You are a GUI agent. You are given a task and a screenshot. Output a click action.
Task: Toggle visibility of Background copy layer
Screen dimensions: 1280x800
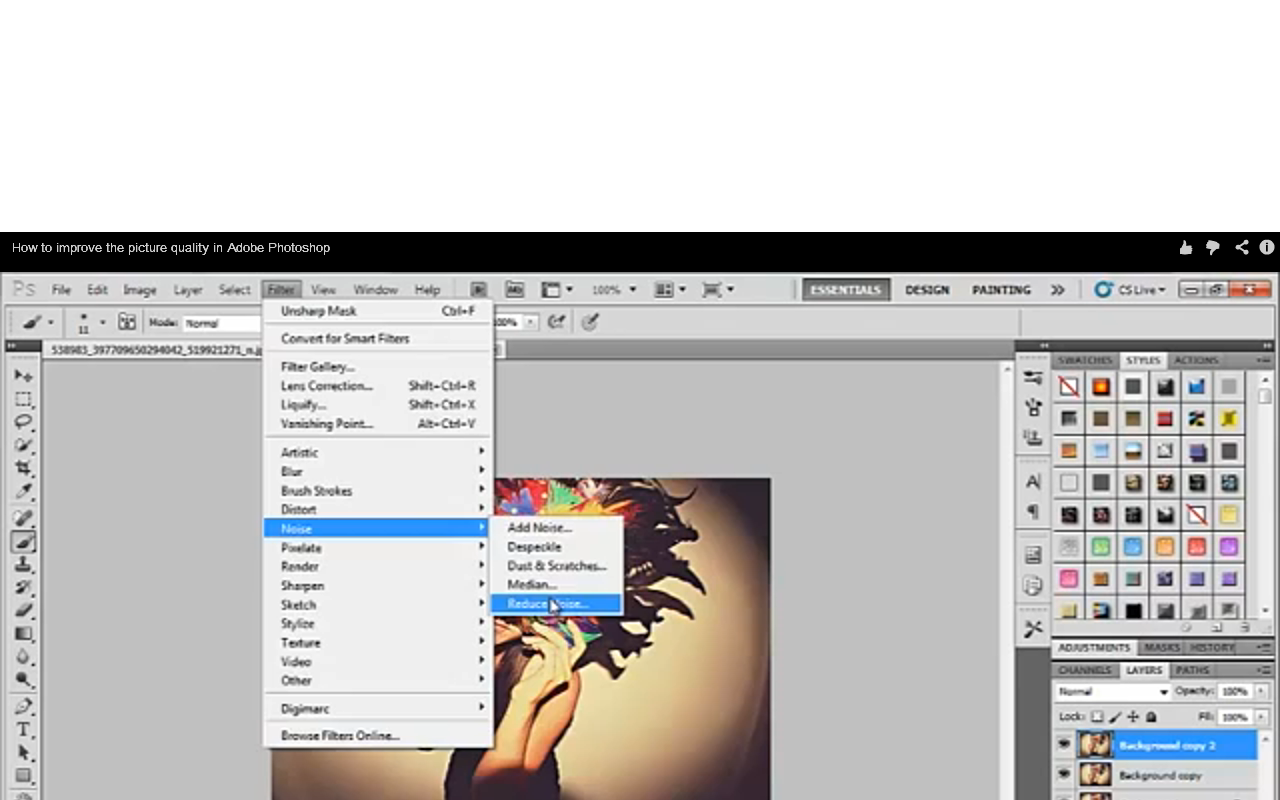pos(1064,775)
